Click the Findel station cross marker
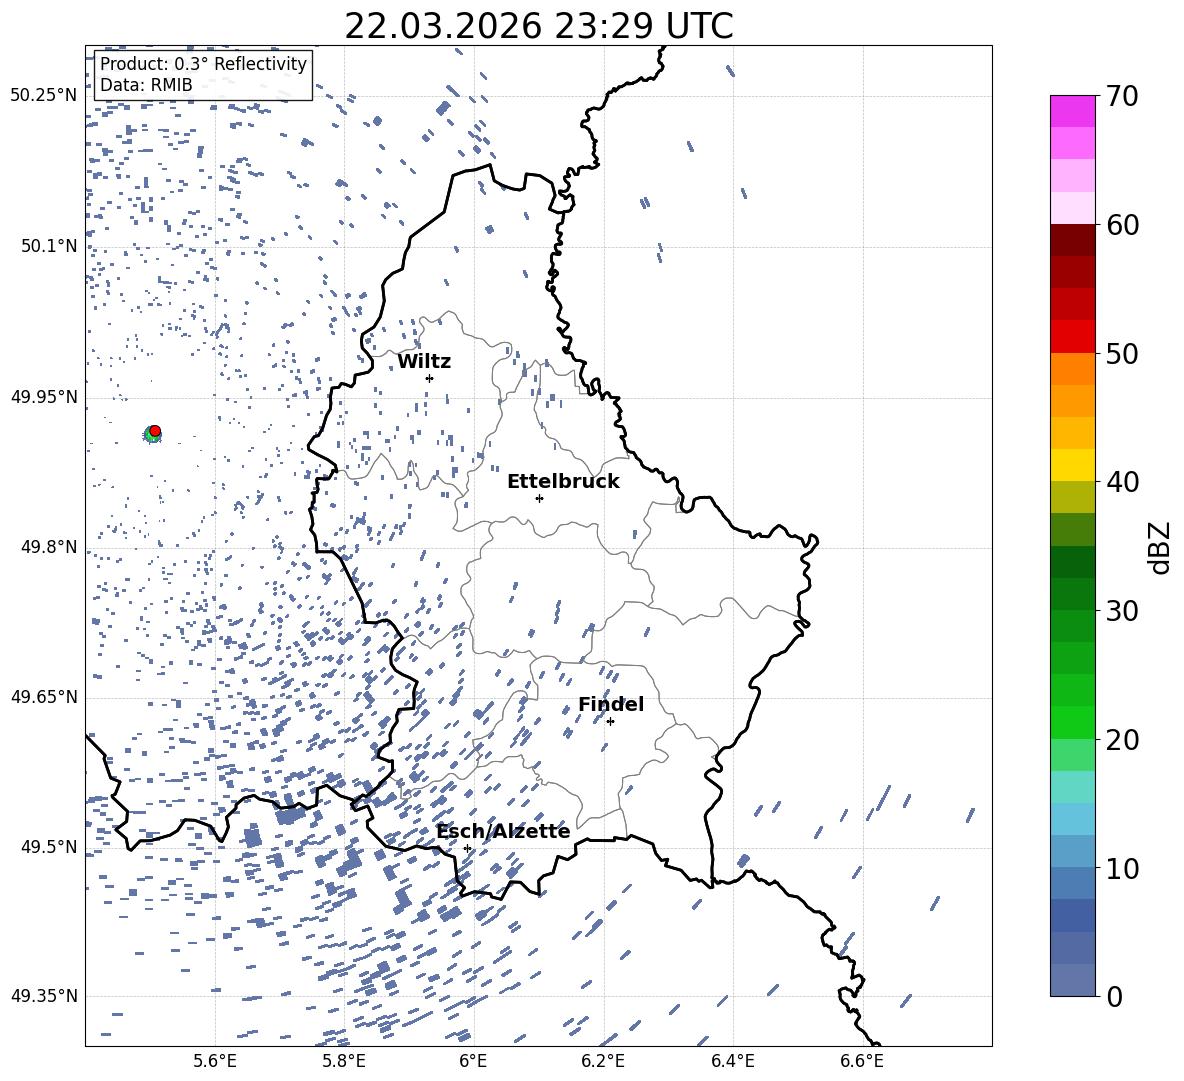The image size is (1184, 1081). (x=610, y=722)
